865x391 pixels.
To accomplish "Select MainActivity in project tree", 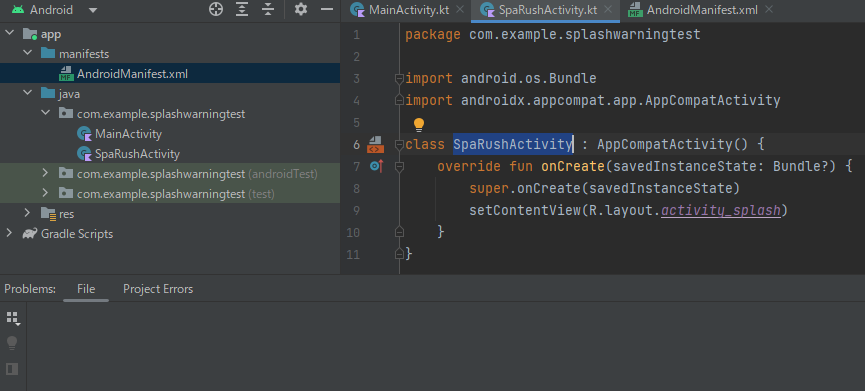I will [x=170, y=133].
